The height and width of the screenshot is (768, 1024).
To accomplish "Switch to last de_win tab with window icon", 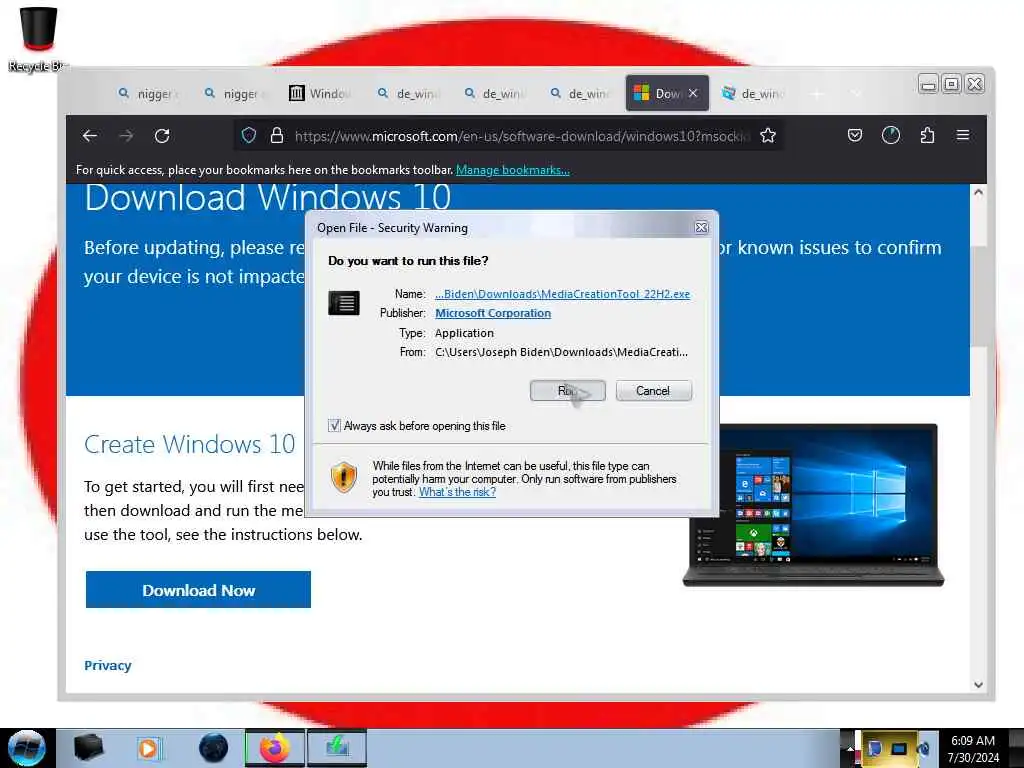I will tap(753, 93).
